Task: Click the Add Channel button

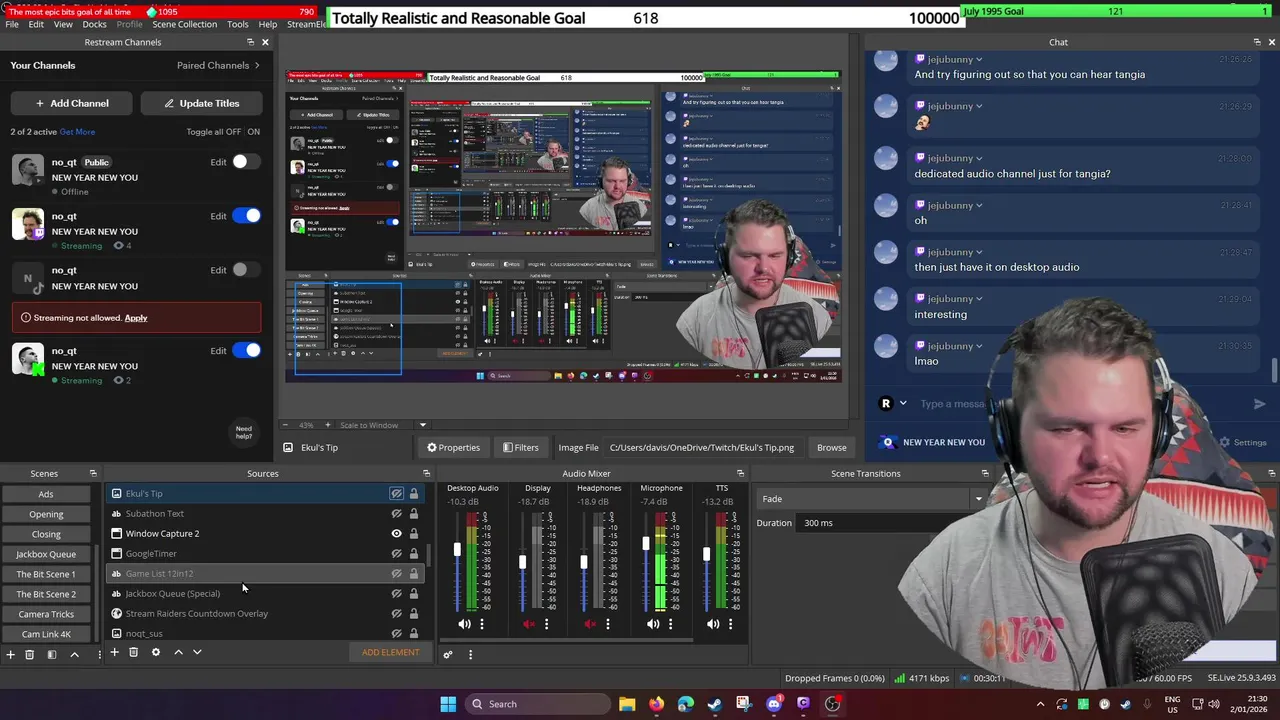Action: (x=72, y=103)
